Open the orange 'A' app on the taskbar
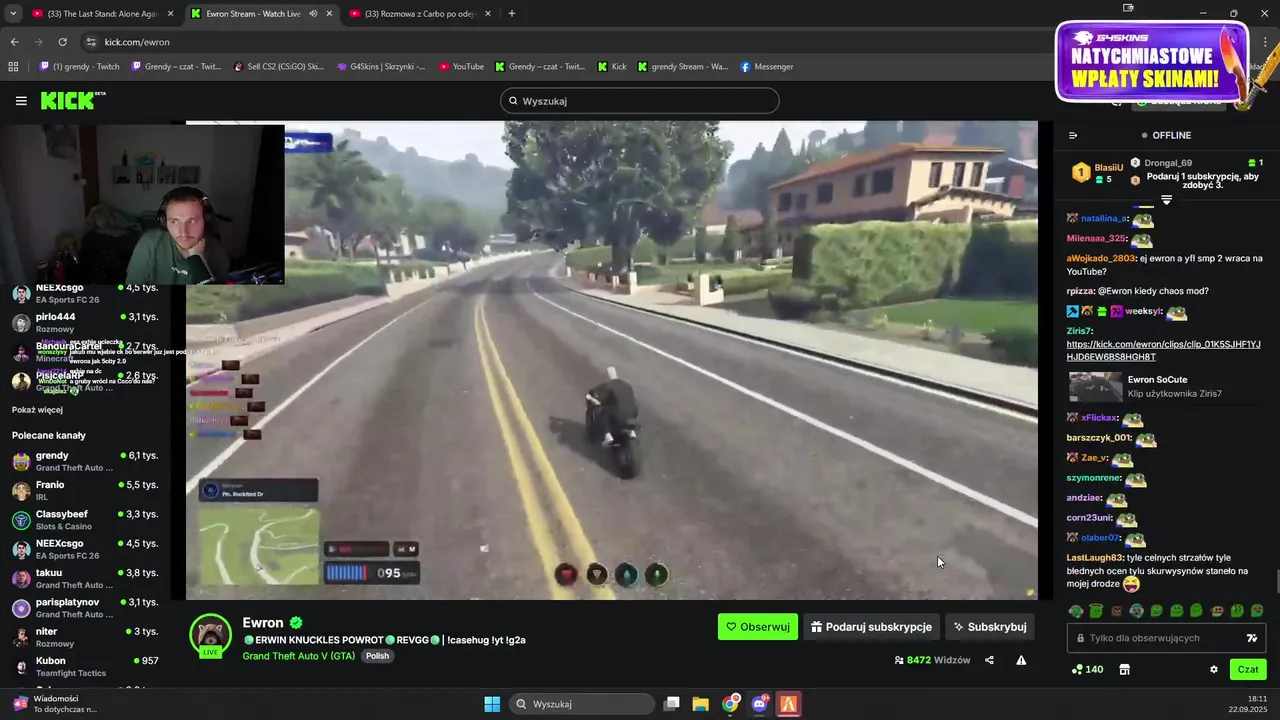Viewport: 1280px width, 720px height. pos(789,704)
